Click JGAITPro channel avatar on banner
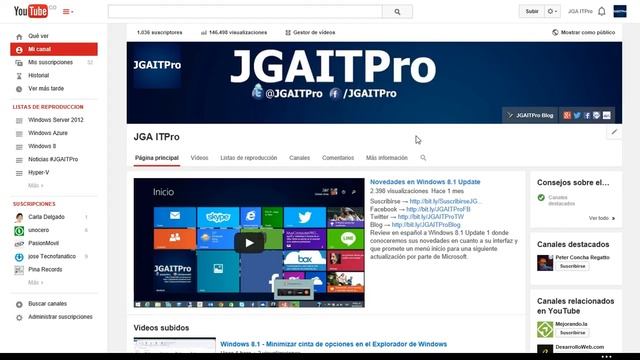Viewport: 640px width, 360px height. 157,65
